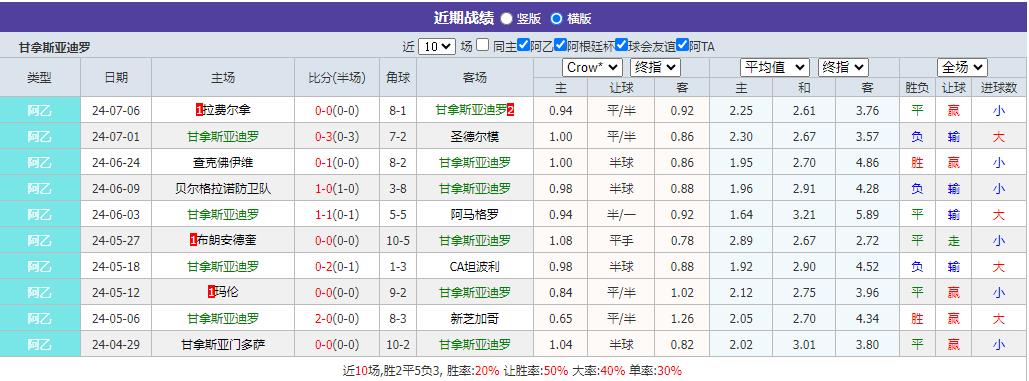Click away odds 1.26 on 24-05-06 row
The height and width of the screenshot is (381, 1029).
coord(682,319)
